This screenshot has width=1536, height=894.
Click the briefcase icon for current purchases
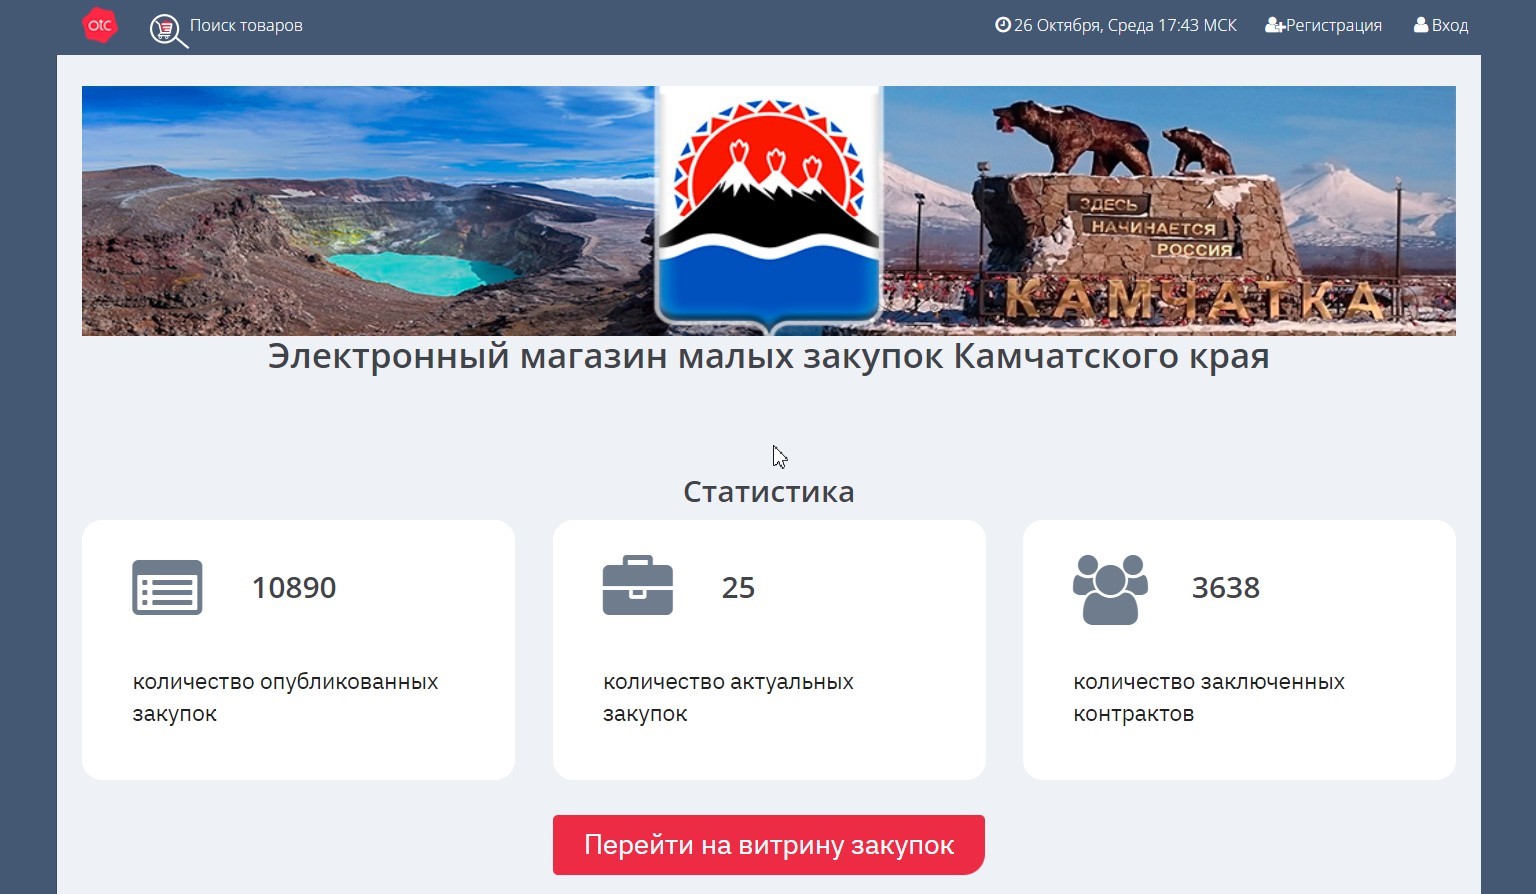click(x=638, y=585)
